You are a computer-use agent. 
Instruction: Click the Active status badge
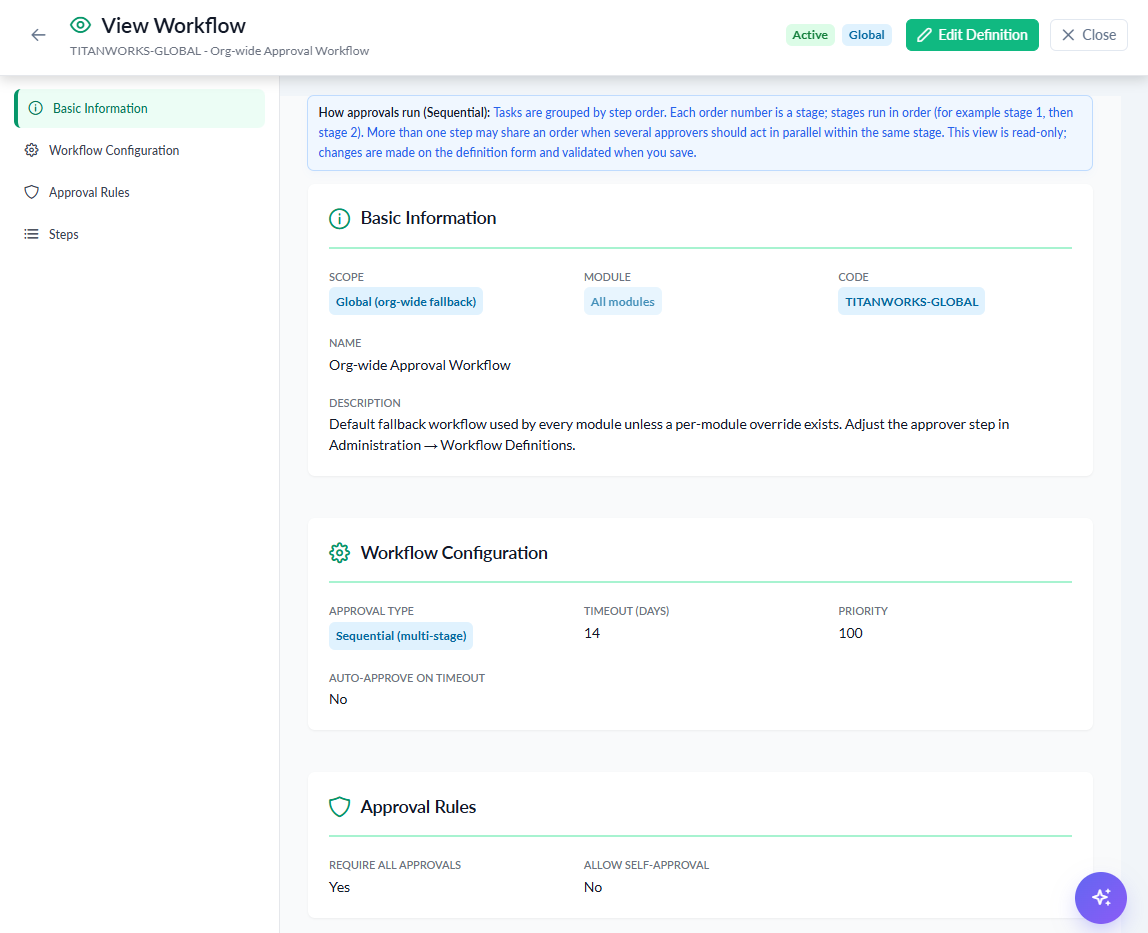pyautogui.click(x=810, y=35)
